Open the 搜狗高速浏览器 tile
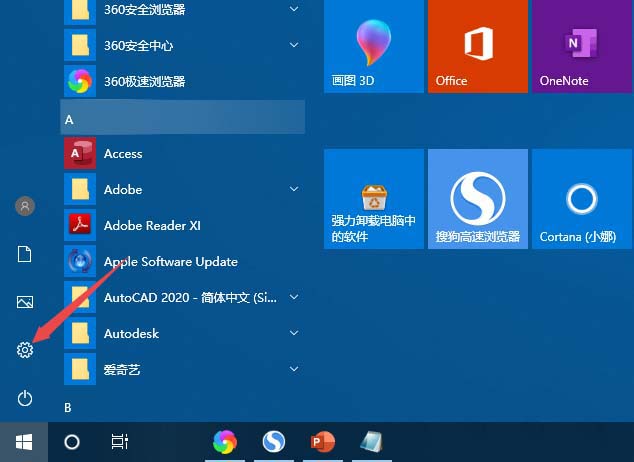634x462 pixels. pyautogui.click(x=478, y=199)
